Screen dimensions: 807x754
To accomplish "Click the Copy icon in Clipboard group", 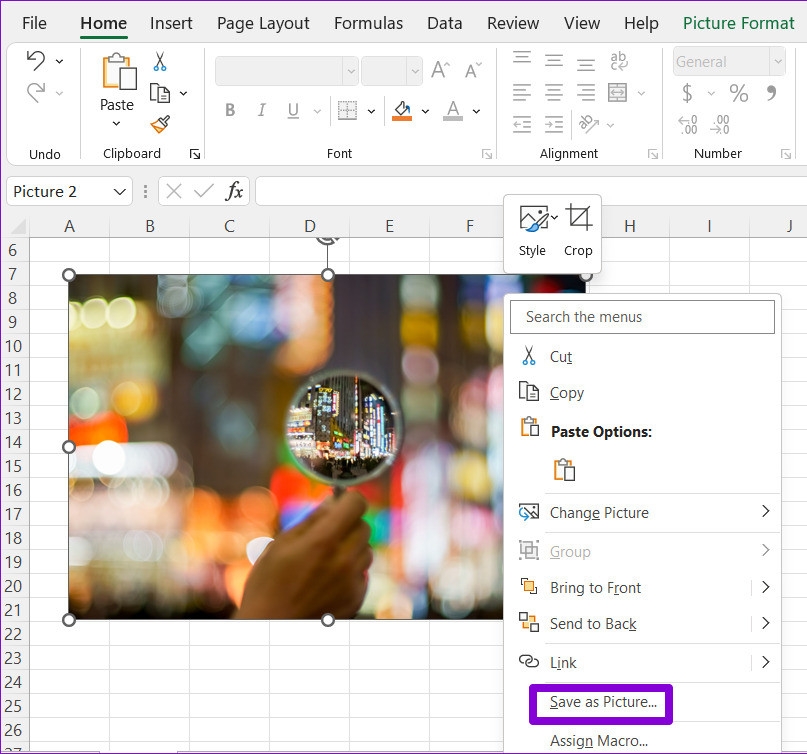I will pos(160,93).
